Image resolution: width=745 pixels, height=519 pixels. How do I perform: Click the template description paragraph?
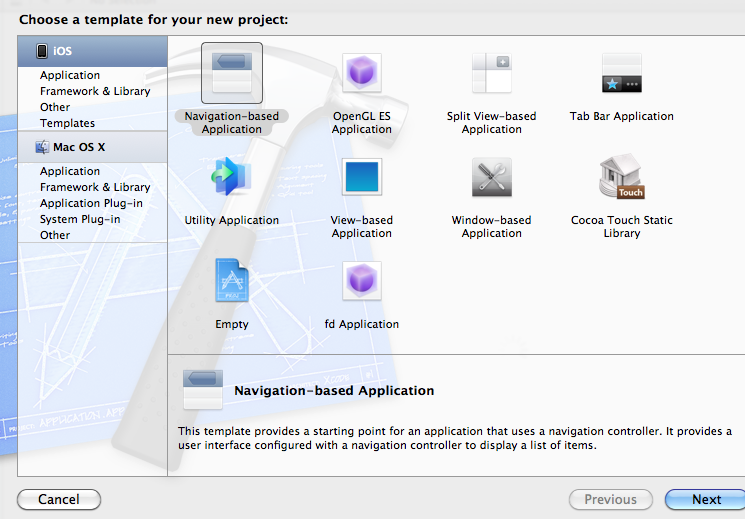tap(455, 438)
